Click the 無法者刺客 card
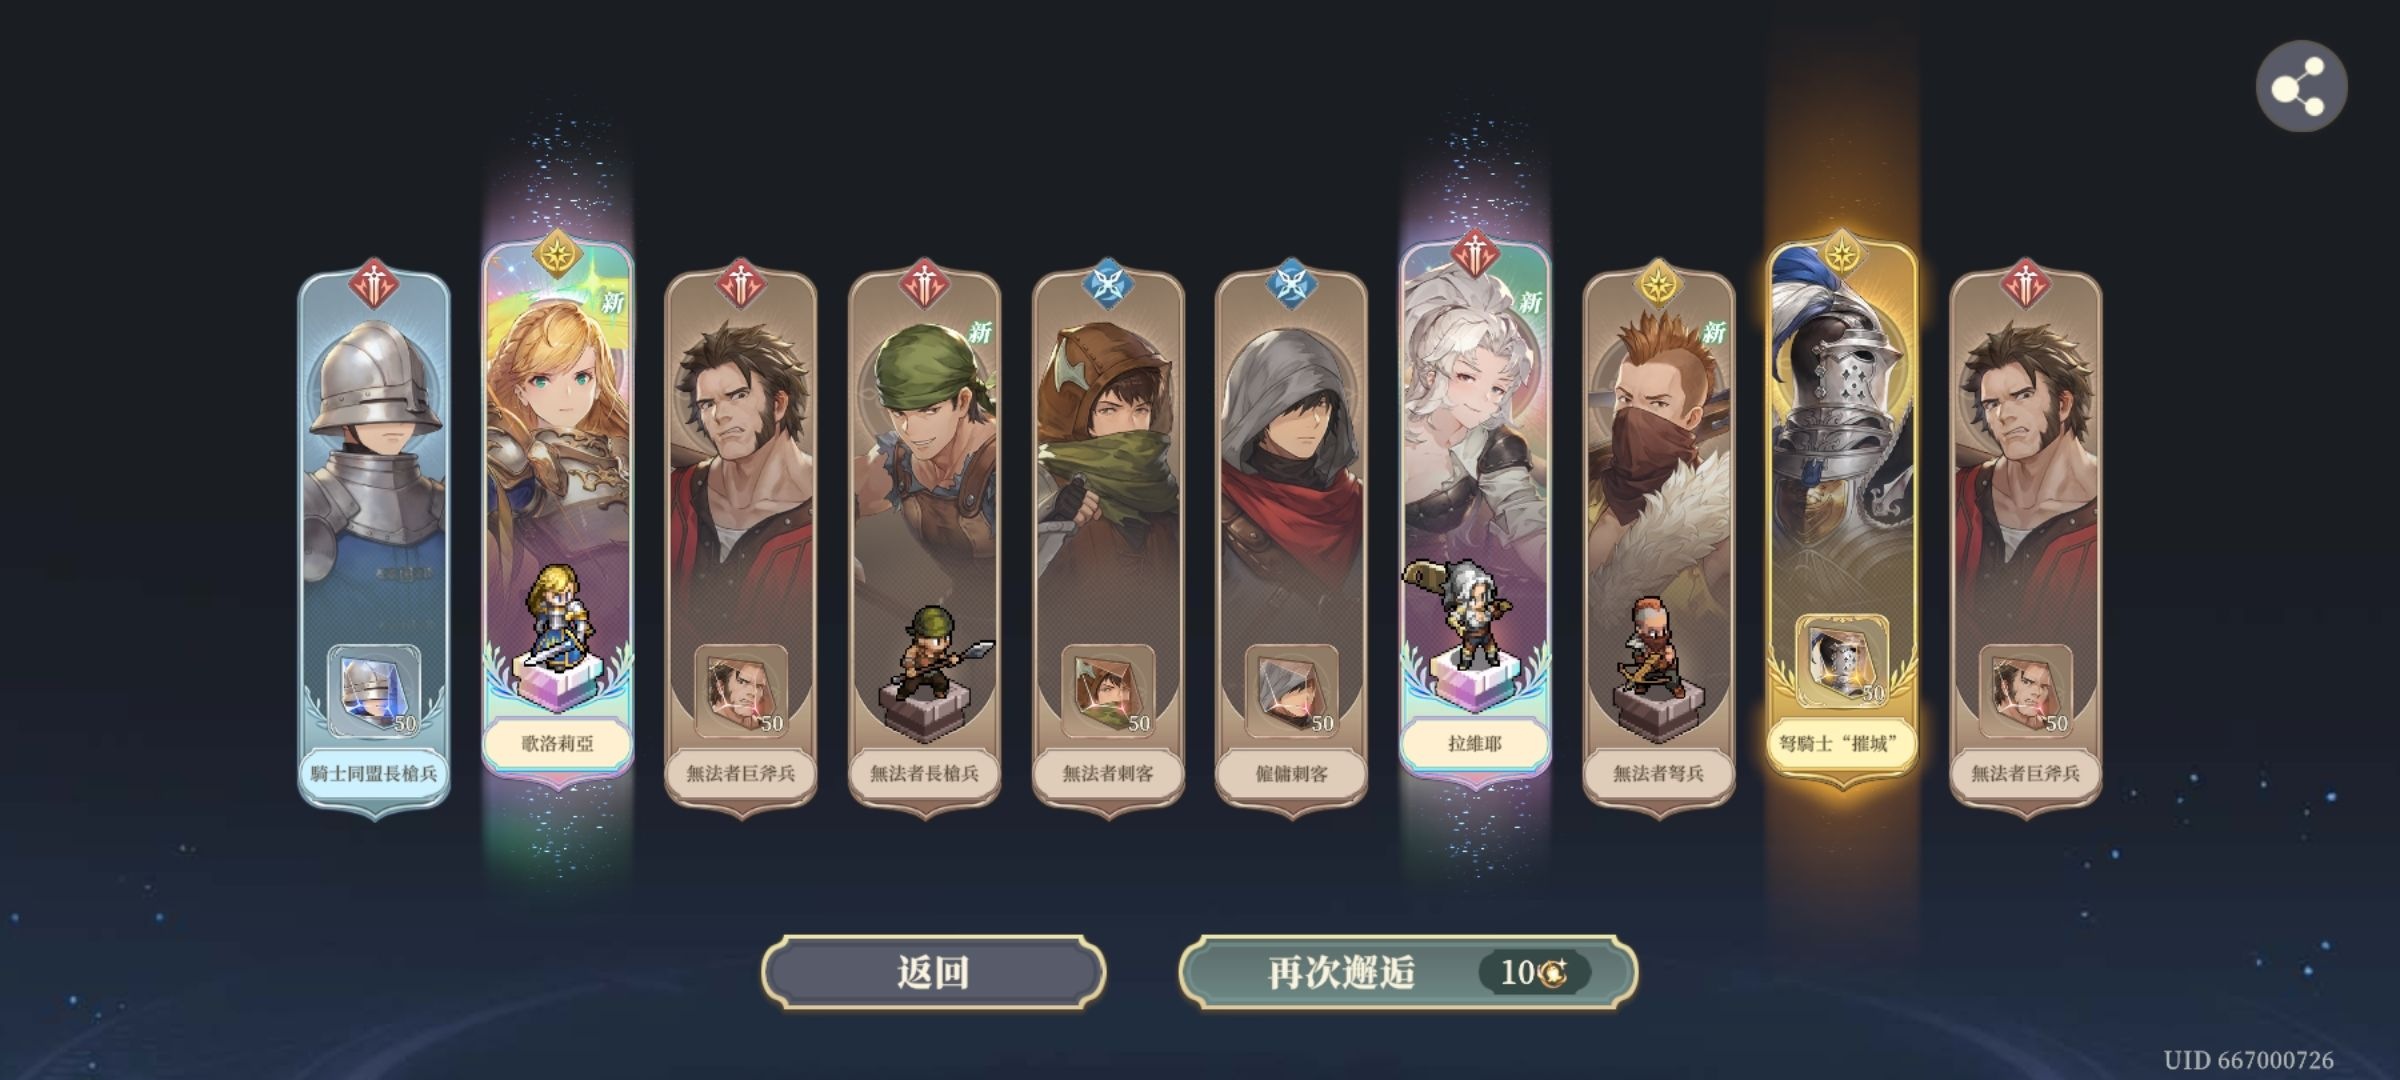Viewport: 2400px width, 1080px height. pos(1108,540)
